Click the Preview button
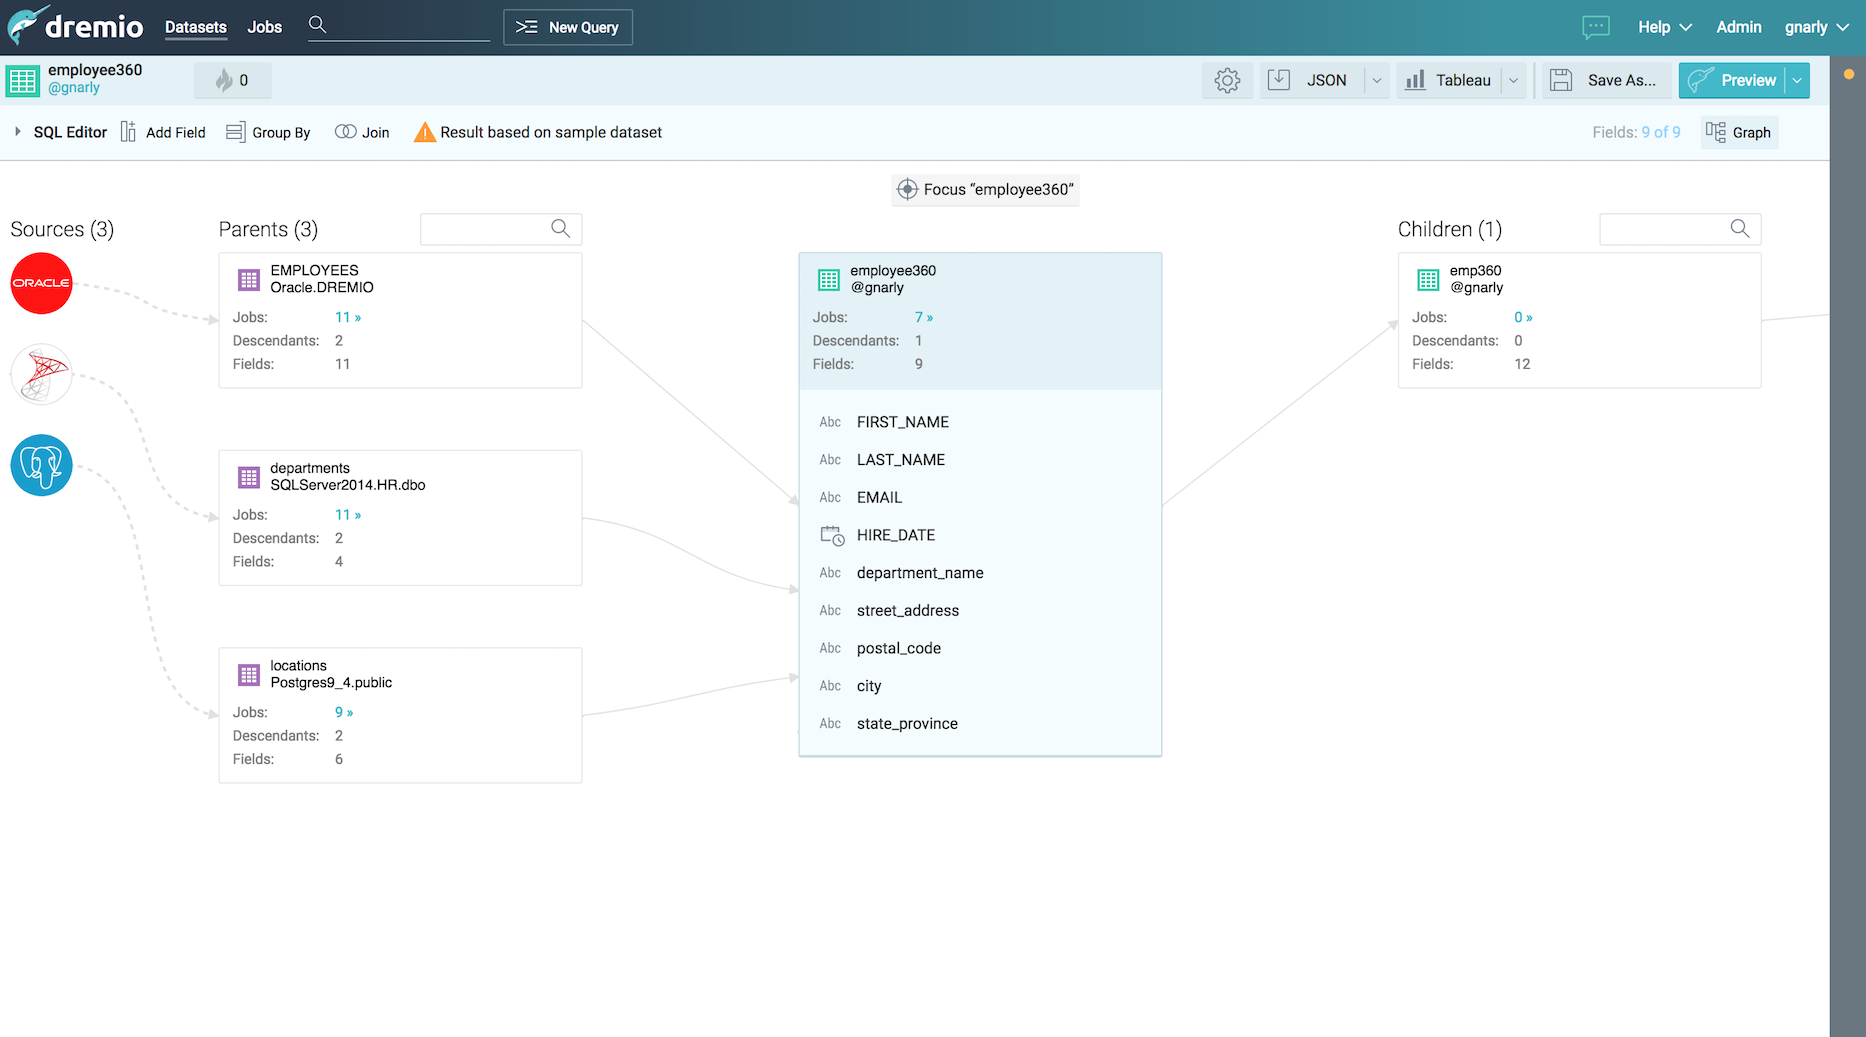Screen dimensions: 1866x1037 click(1733, 80)
